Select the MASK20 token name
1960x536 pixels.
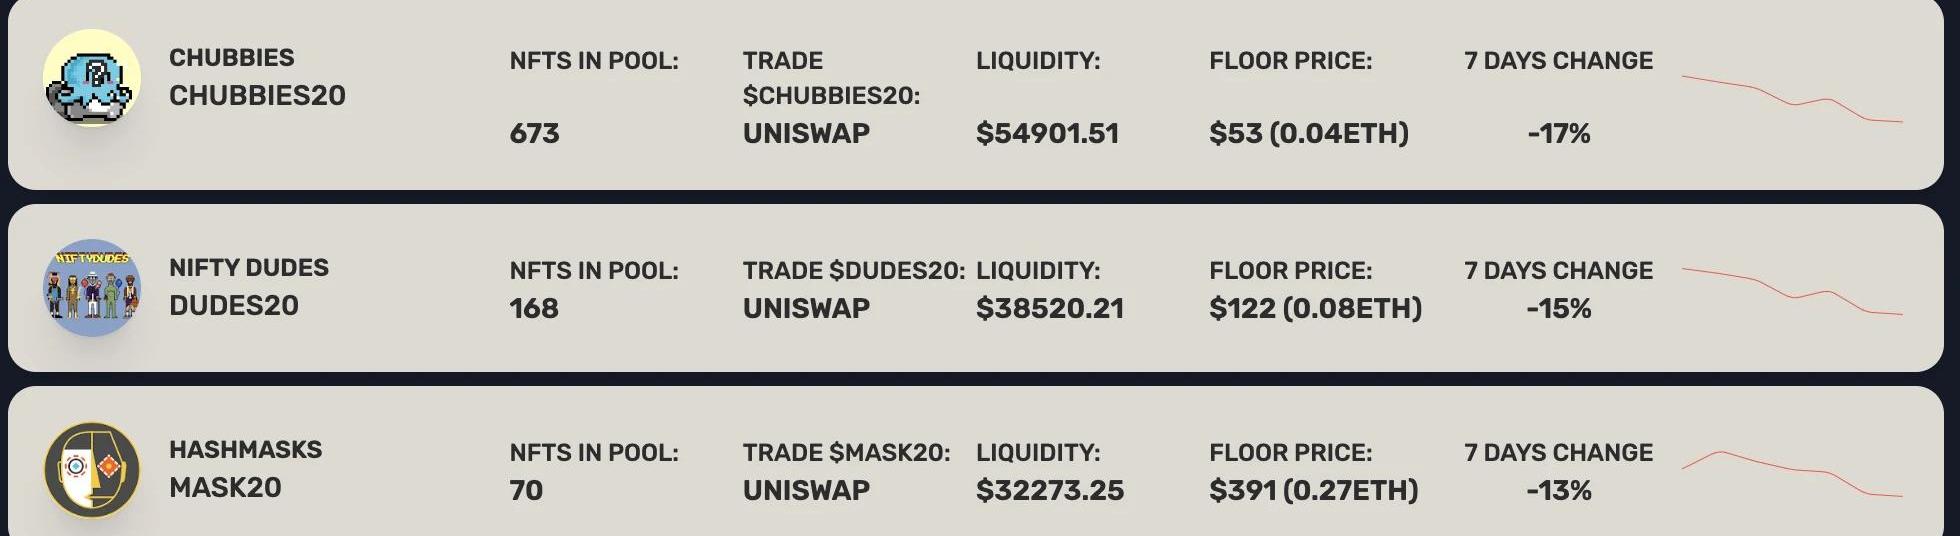[x=225, y=488]
